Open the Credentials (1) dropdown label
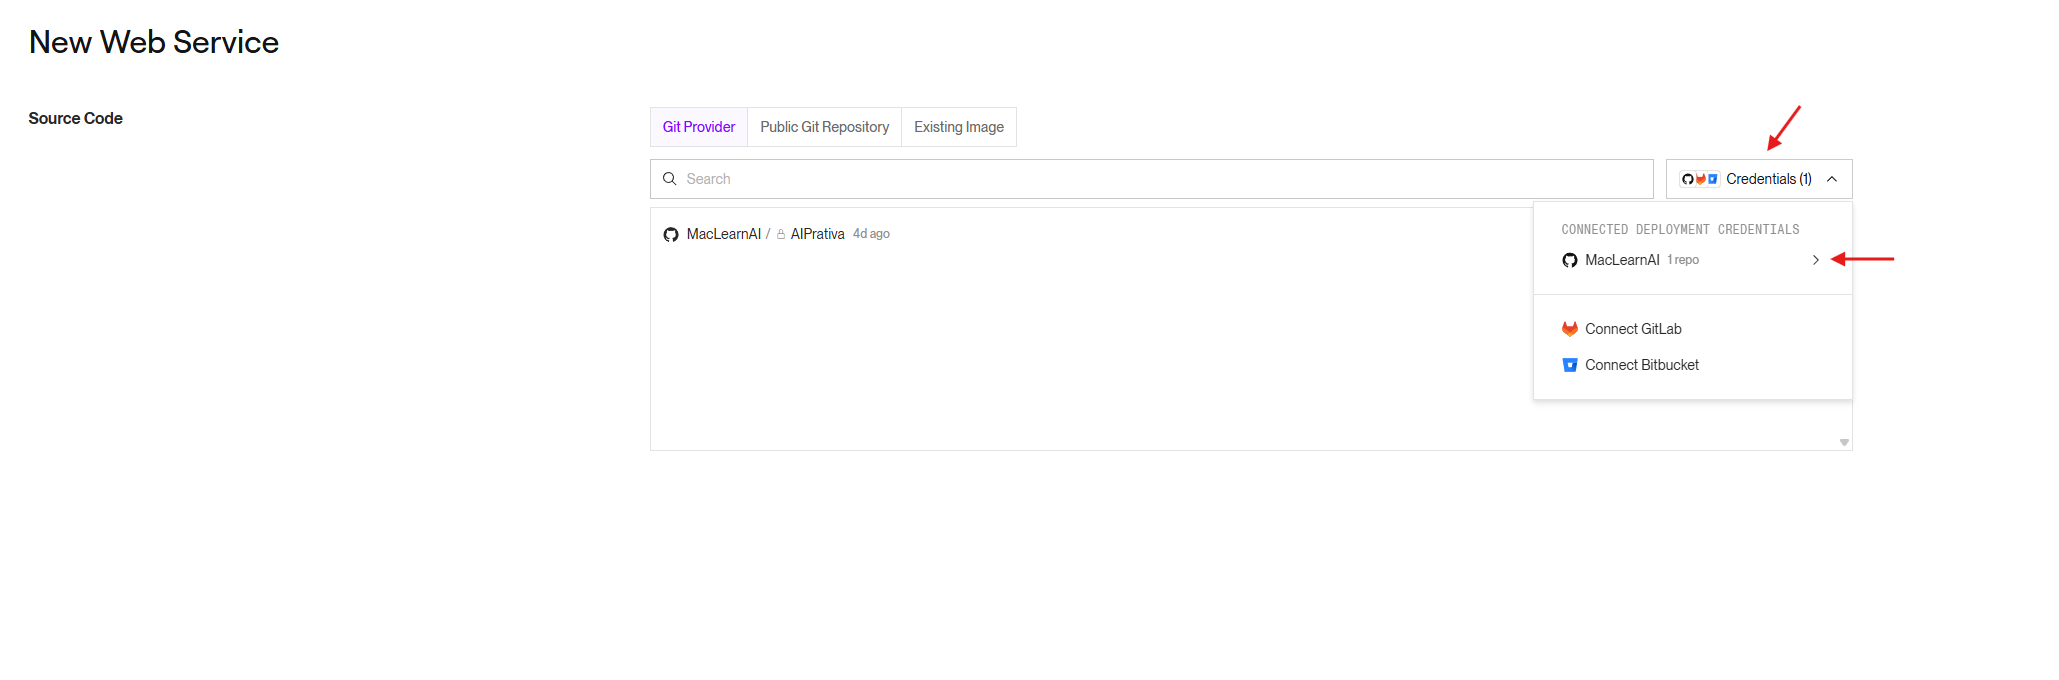Image resolution: width=2059 pixels, height=680 pixels. point(1768,179)
